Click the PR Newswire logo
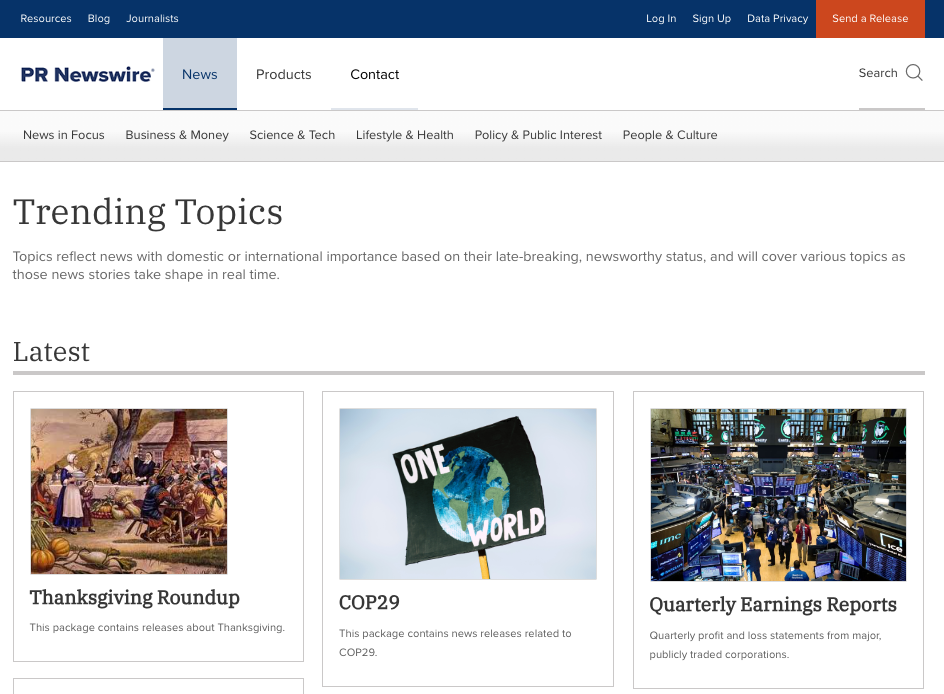 [88, 75]
